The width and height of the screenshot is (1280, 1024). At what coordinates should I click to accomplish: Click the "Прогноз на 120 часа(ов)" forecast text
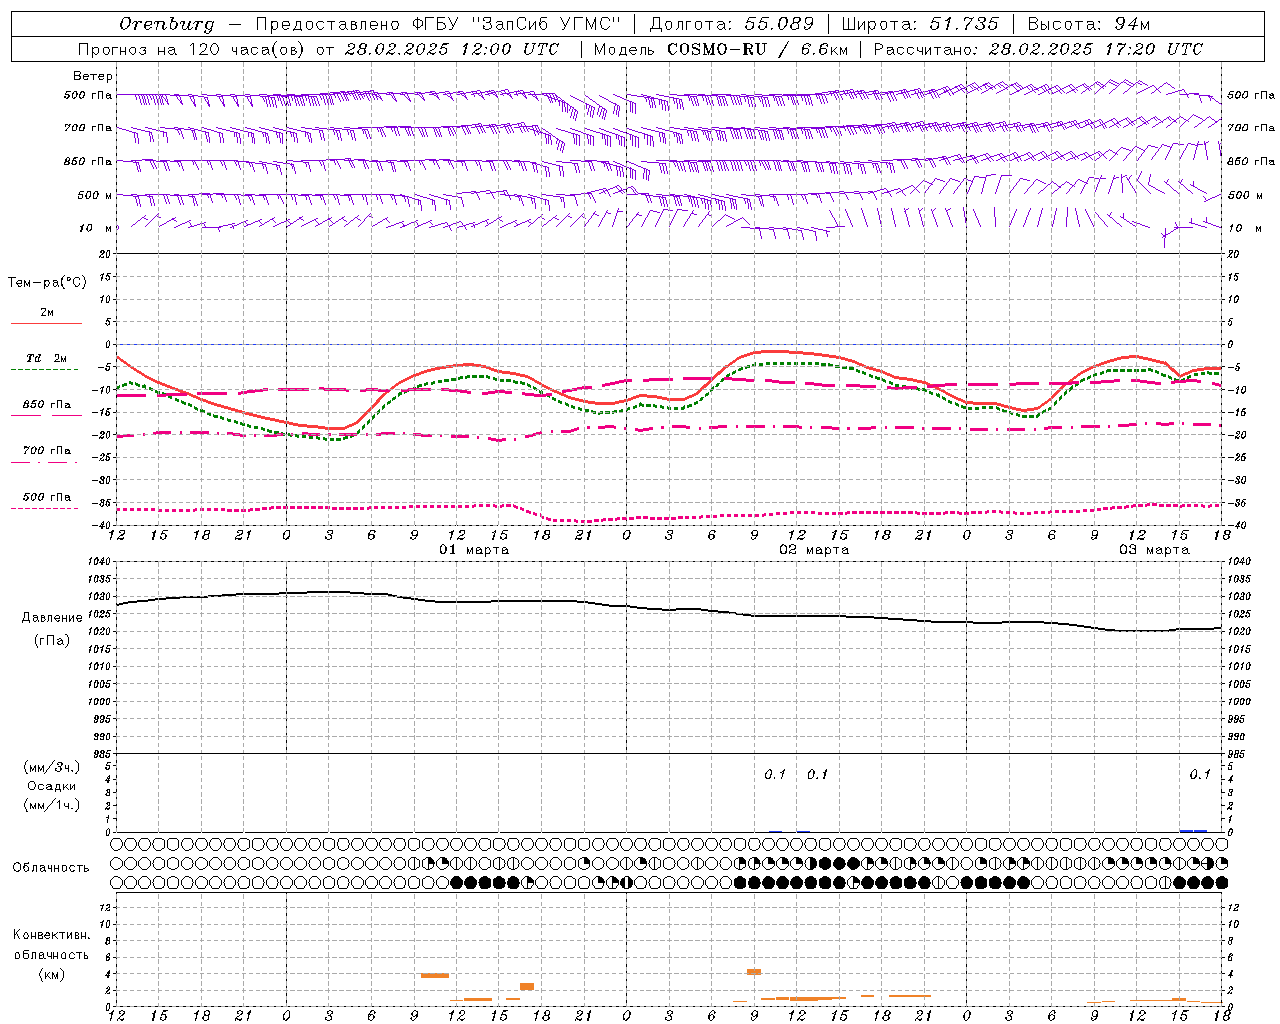(190, 49)
